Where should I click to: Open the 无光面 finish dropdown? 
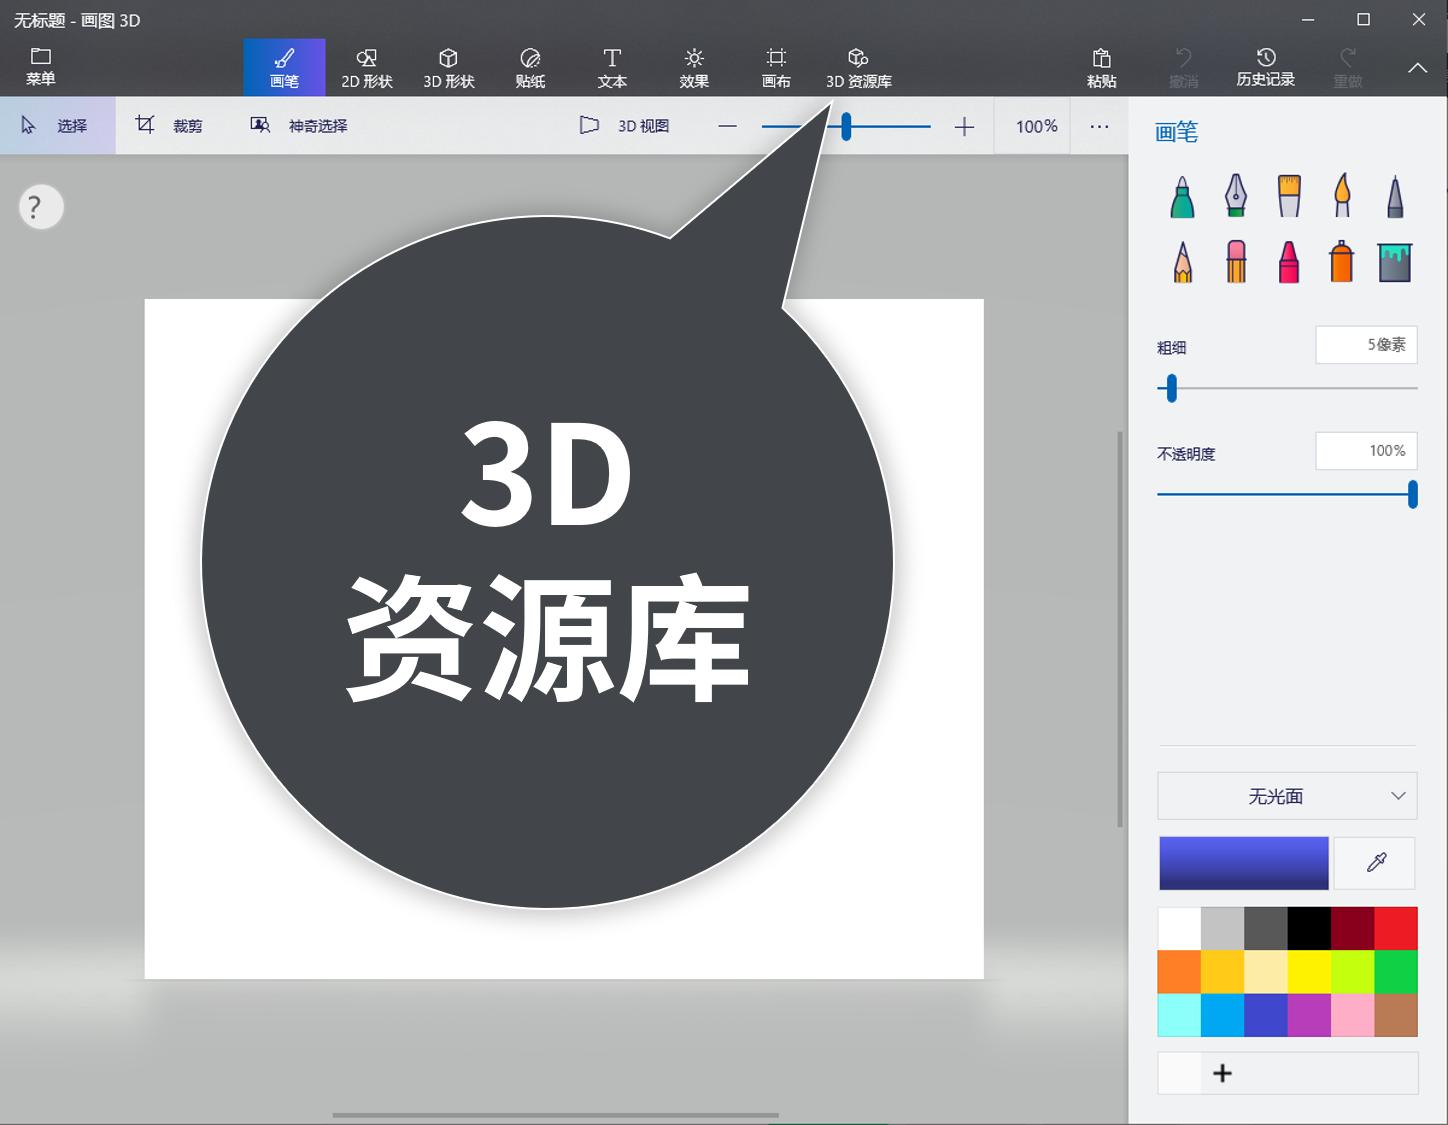click(1287, 795)
